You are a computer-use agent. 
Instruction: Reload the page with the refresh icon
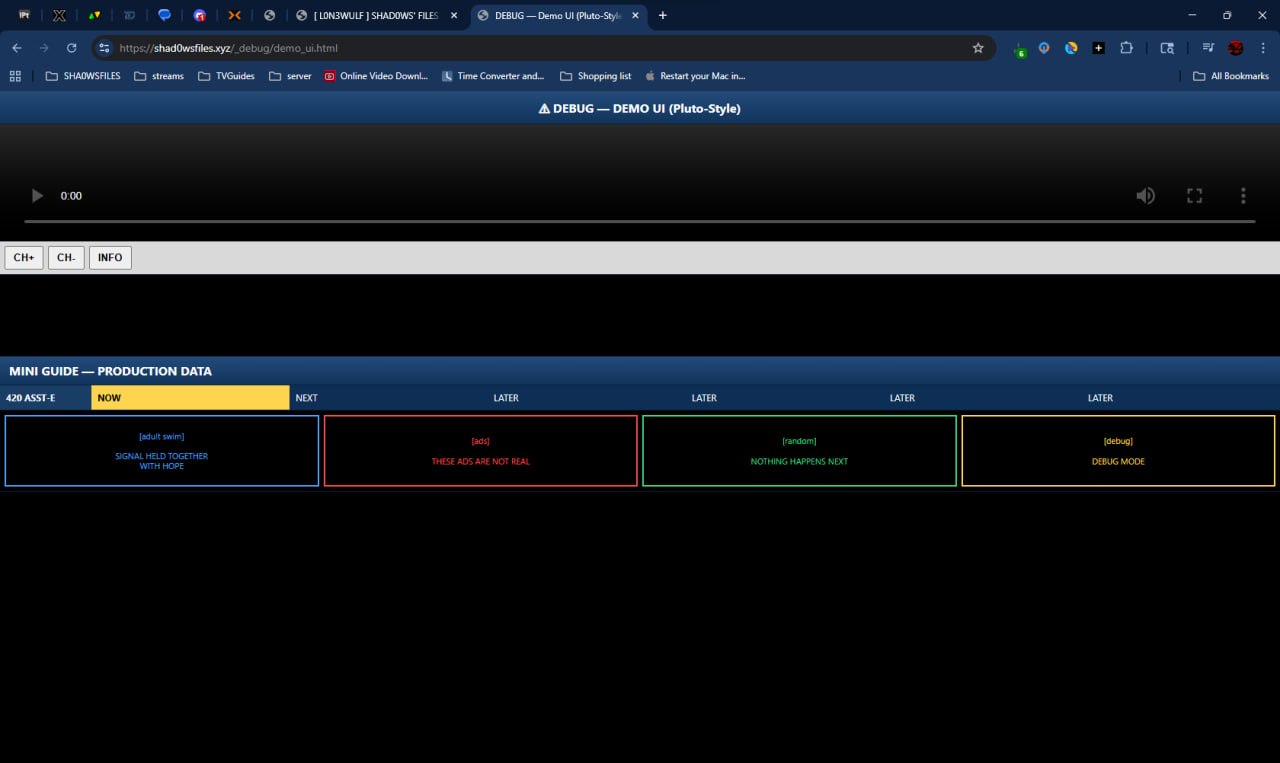[72, 48]
